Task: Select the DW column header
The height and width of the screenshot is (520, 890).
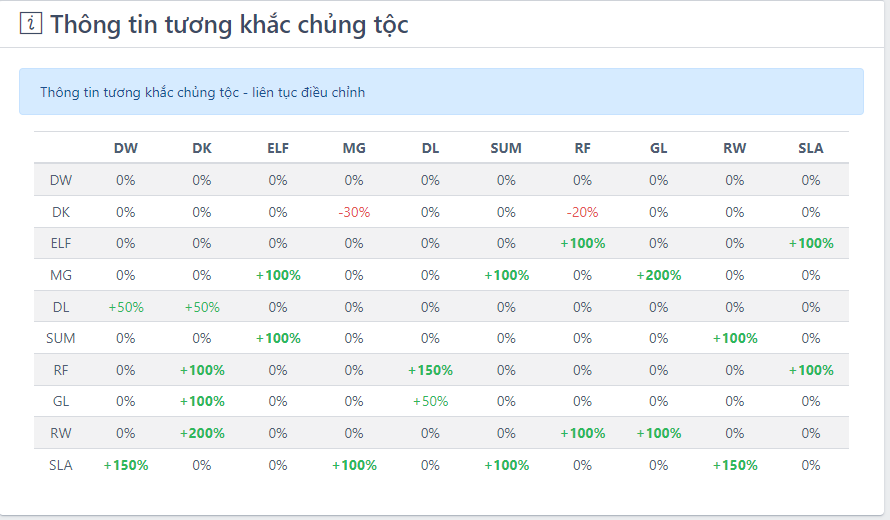Action: click(x=126, y=148)
